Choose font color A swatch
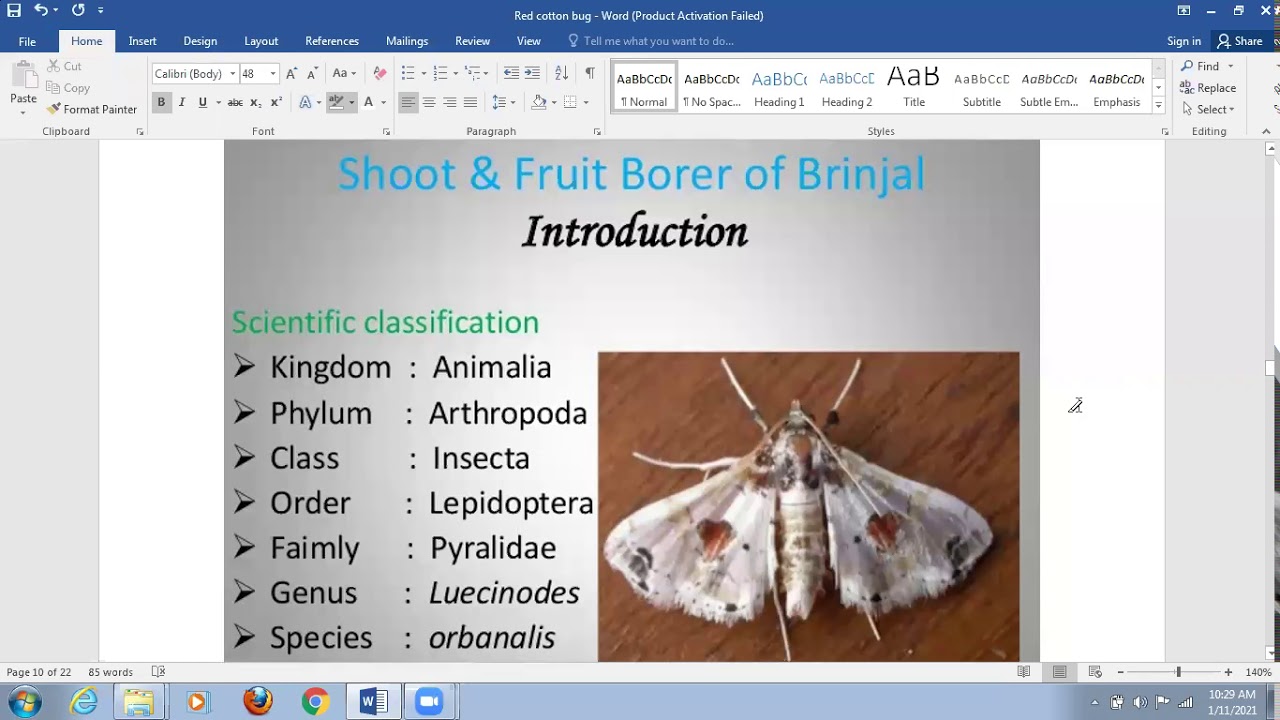This screenshot has height=720, width=1280. click(368, 102)
